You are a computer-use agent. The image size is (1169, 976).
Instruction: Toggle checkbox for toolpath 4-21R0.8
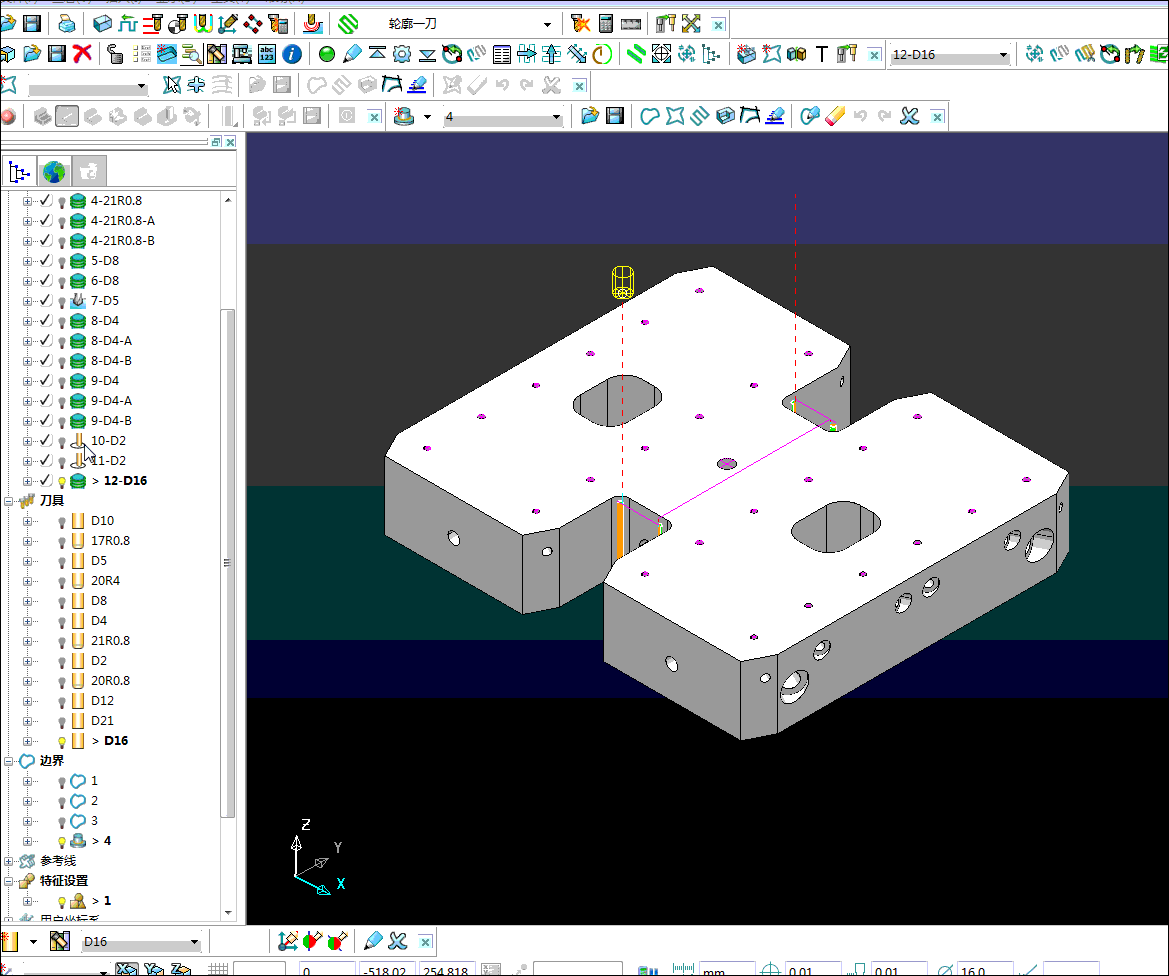45,201
